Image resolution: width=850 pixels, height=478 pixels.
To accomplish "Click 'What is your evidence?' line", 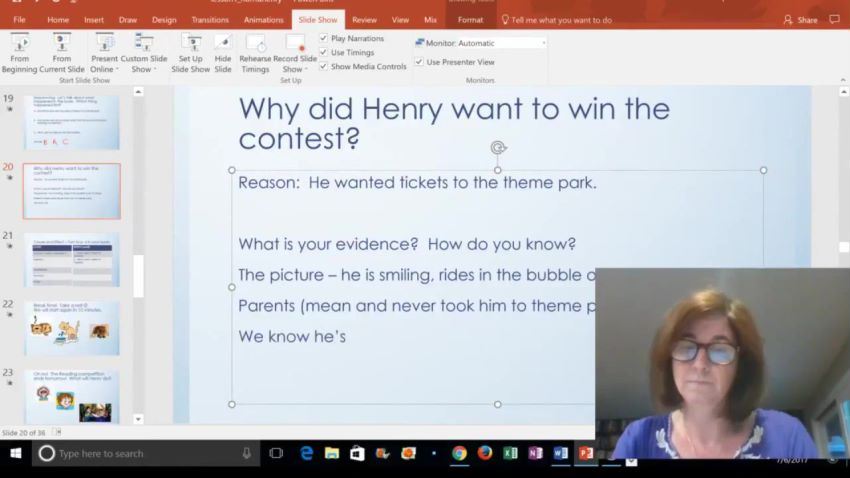I will click(407, 244).
